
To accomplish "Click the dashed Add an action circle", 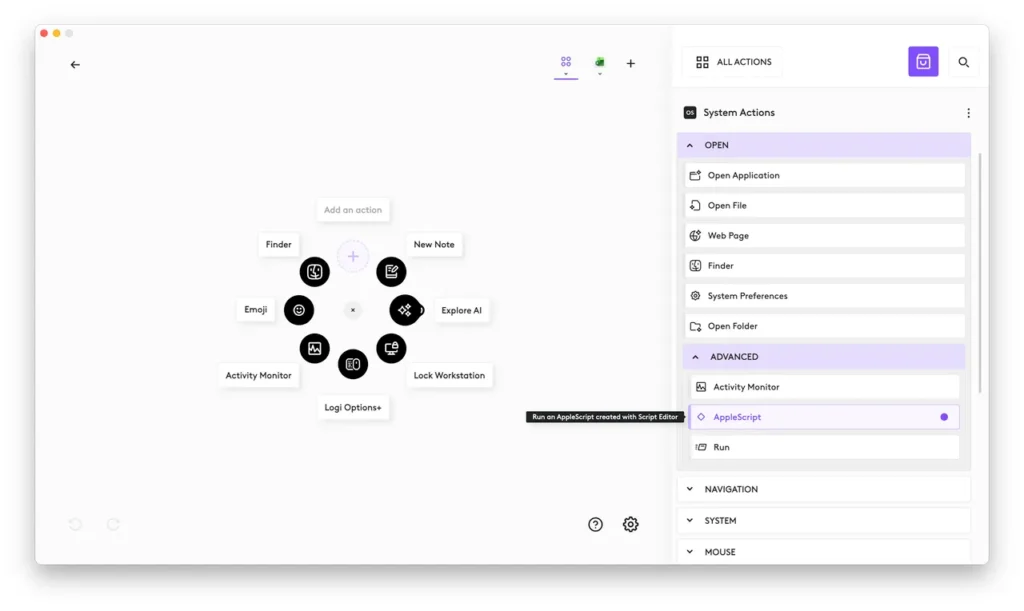I will coord(353,257).
